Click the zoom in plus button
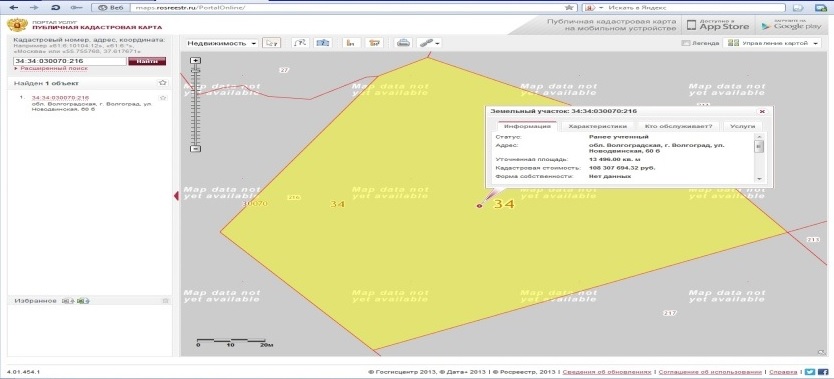This screenshot has width=834, height=379. [x=196, y=61]
